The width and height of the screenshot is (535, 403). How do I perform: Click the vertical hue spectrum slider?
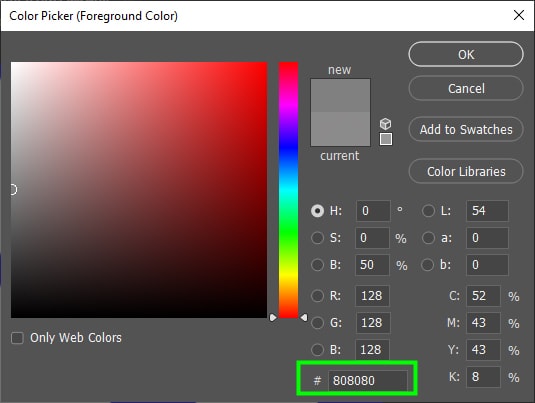pyautogui.click(x=288, y=190)
